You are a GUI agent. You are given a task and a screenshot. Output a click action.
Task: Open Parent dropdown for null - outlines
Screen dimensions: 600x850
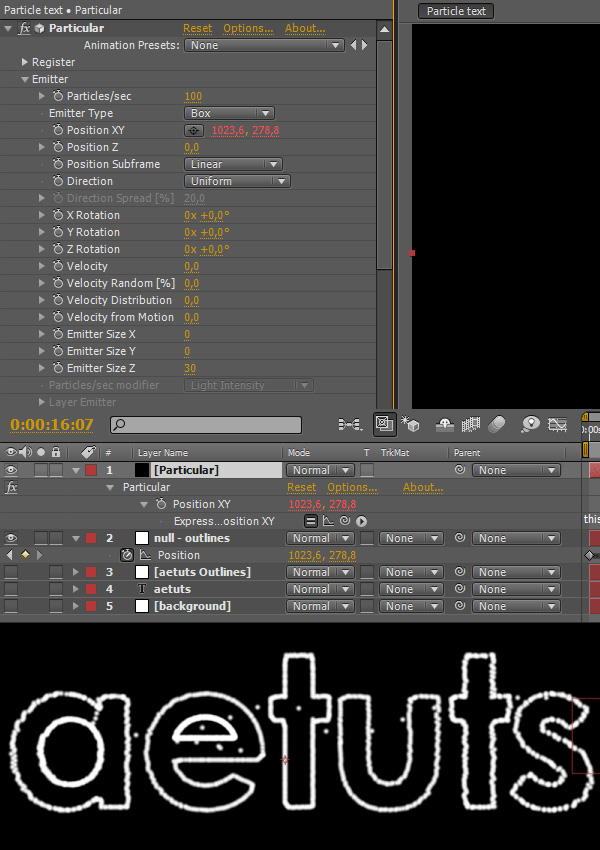[517, 538]
